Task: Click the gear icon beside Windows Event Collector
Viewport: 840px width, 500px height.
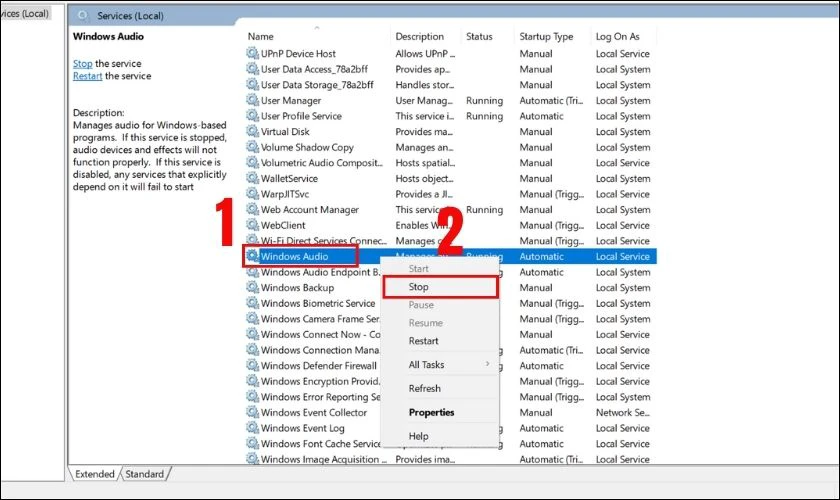Action: 252,412
